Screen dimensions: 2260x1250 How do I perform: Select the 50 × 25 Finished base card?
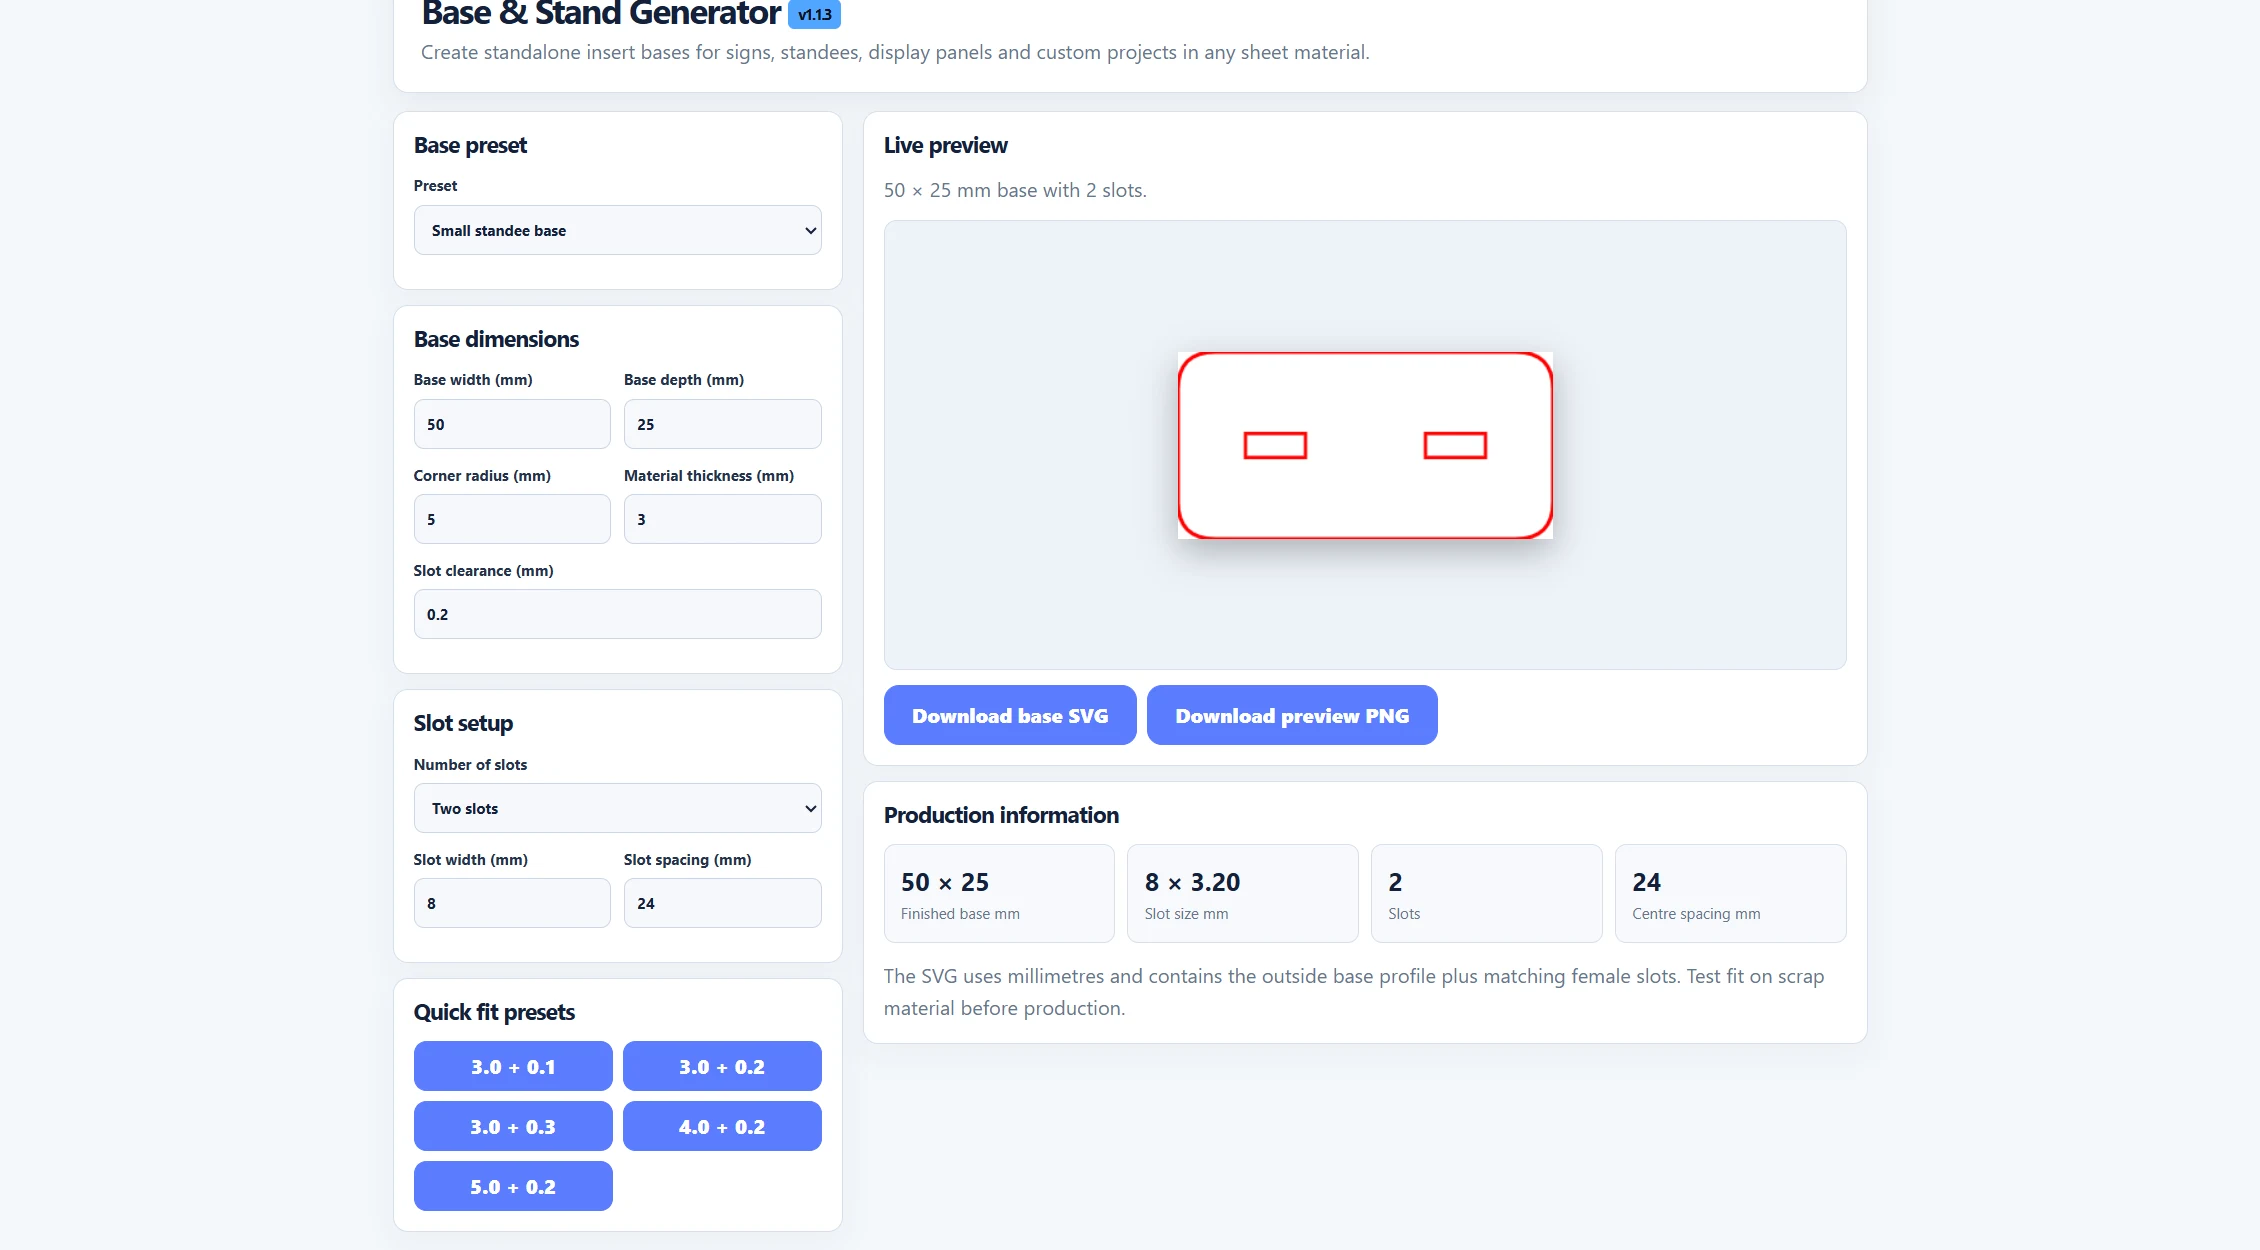click(x=999, y=893)
